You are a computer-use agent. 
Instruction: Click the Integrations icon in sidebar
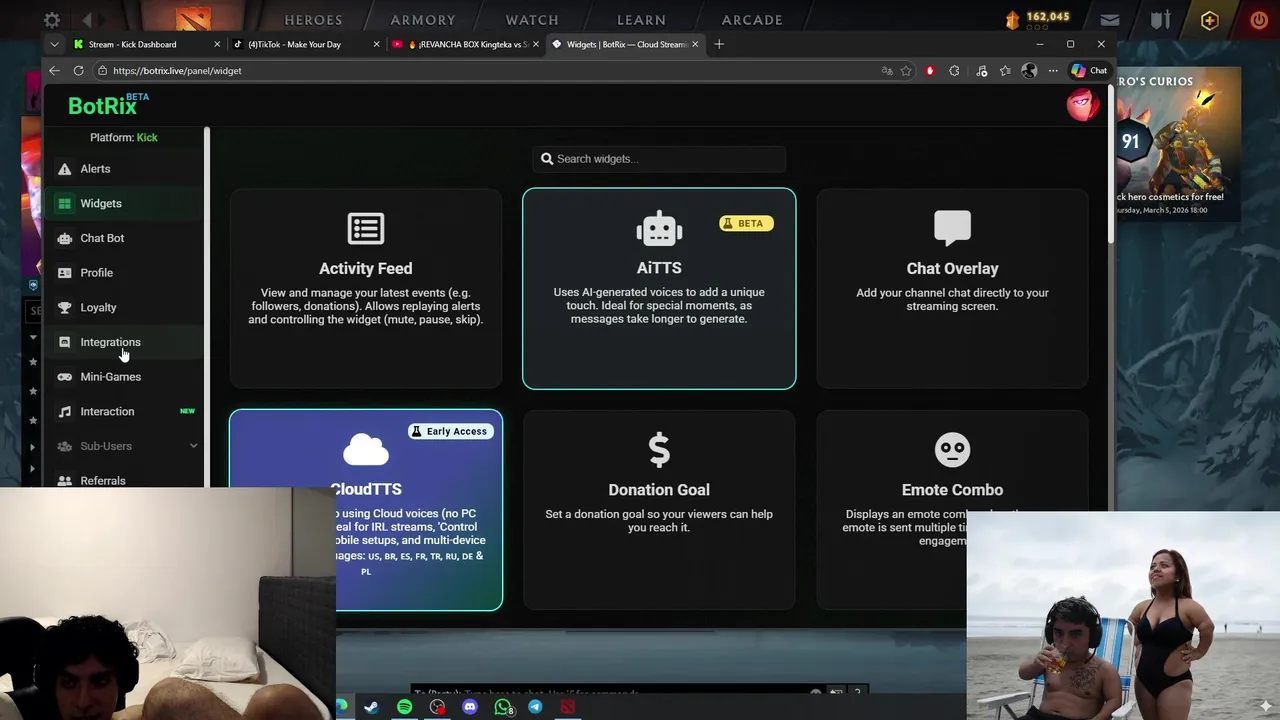pos(65,342)
